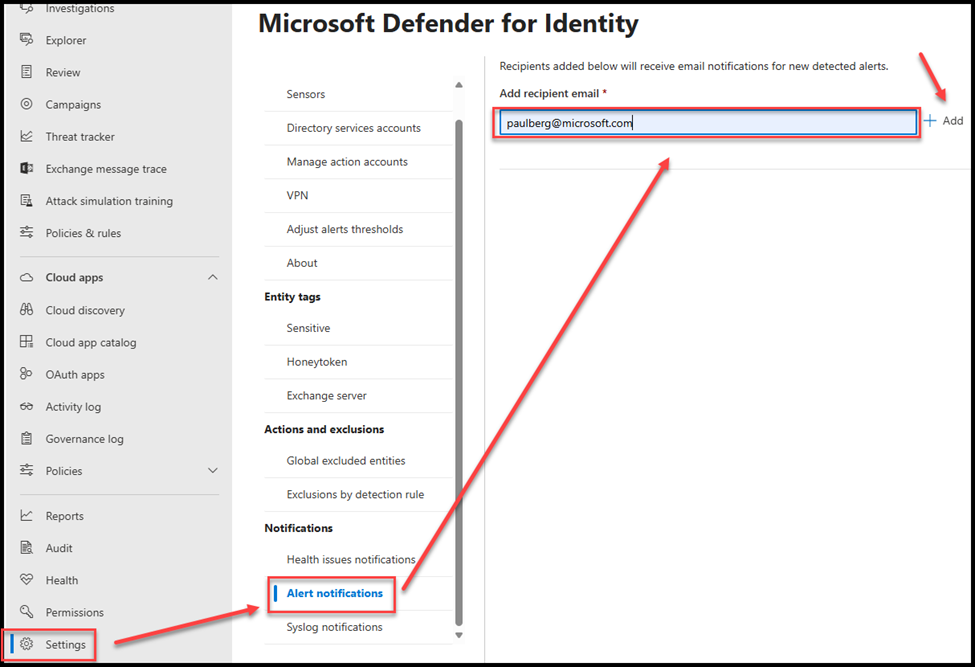The width and height of the screenshot is (975, 667).
Task: Open the Permissions page
Action: [75, 612]
